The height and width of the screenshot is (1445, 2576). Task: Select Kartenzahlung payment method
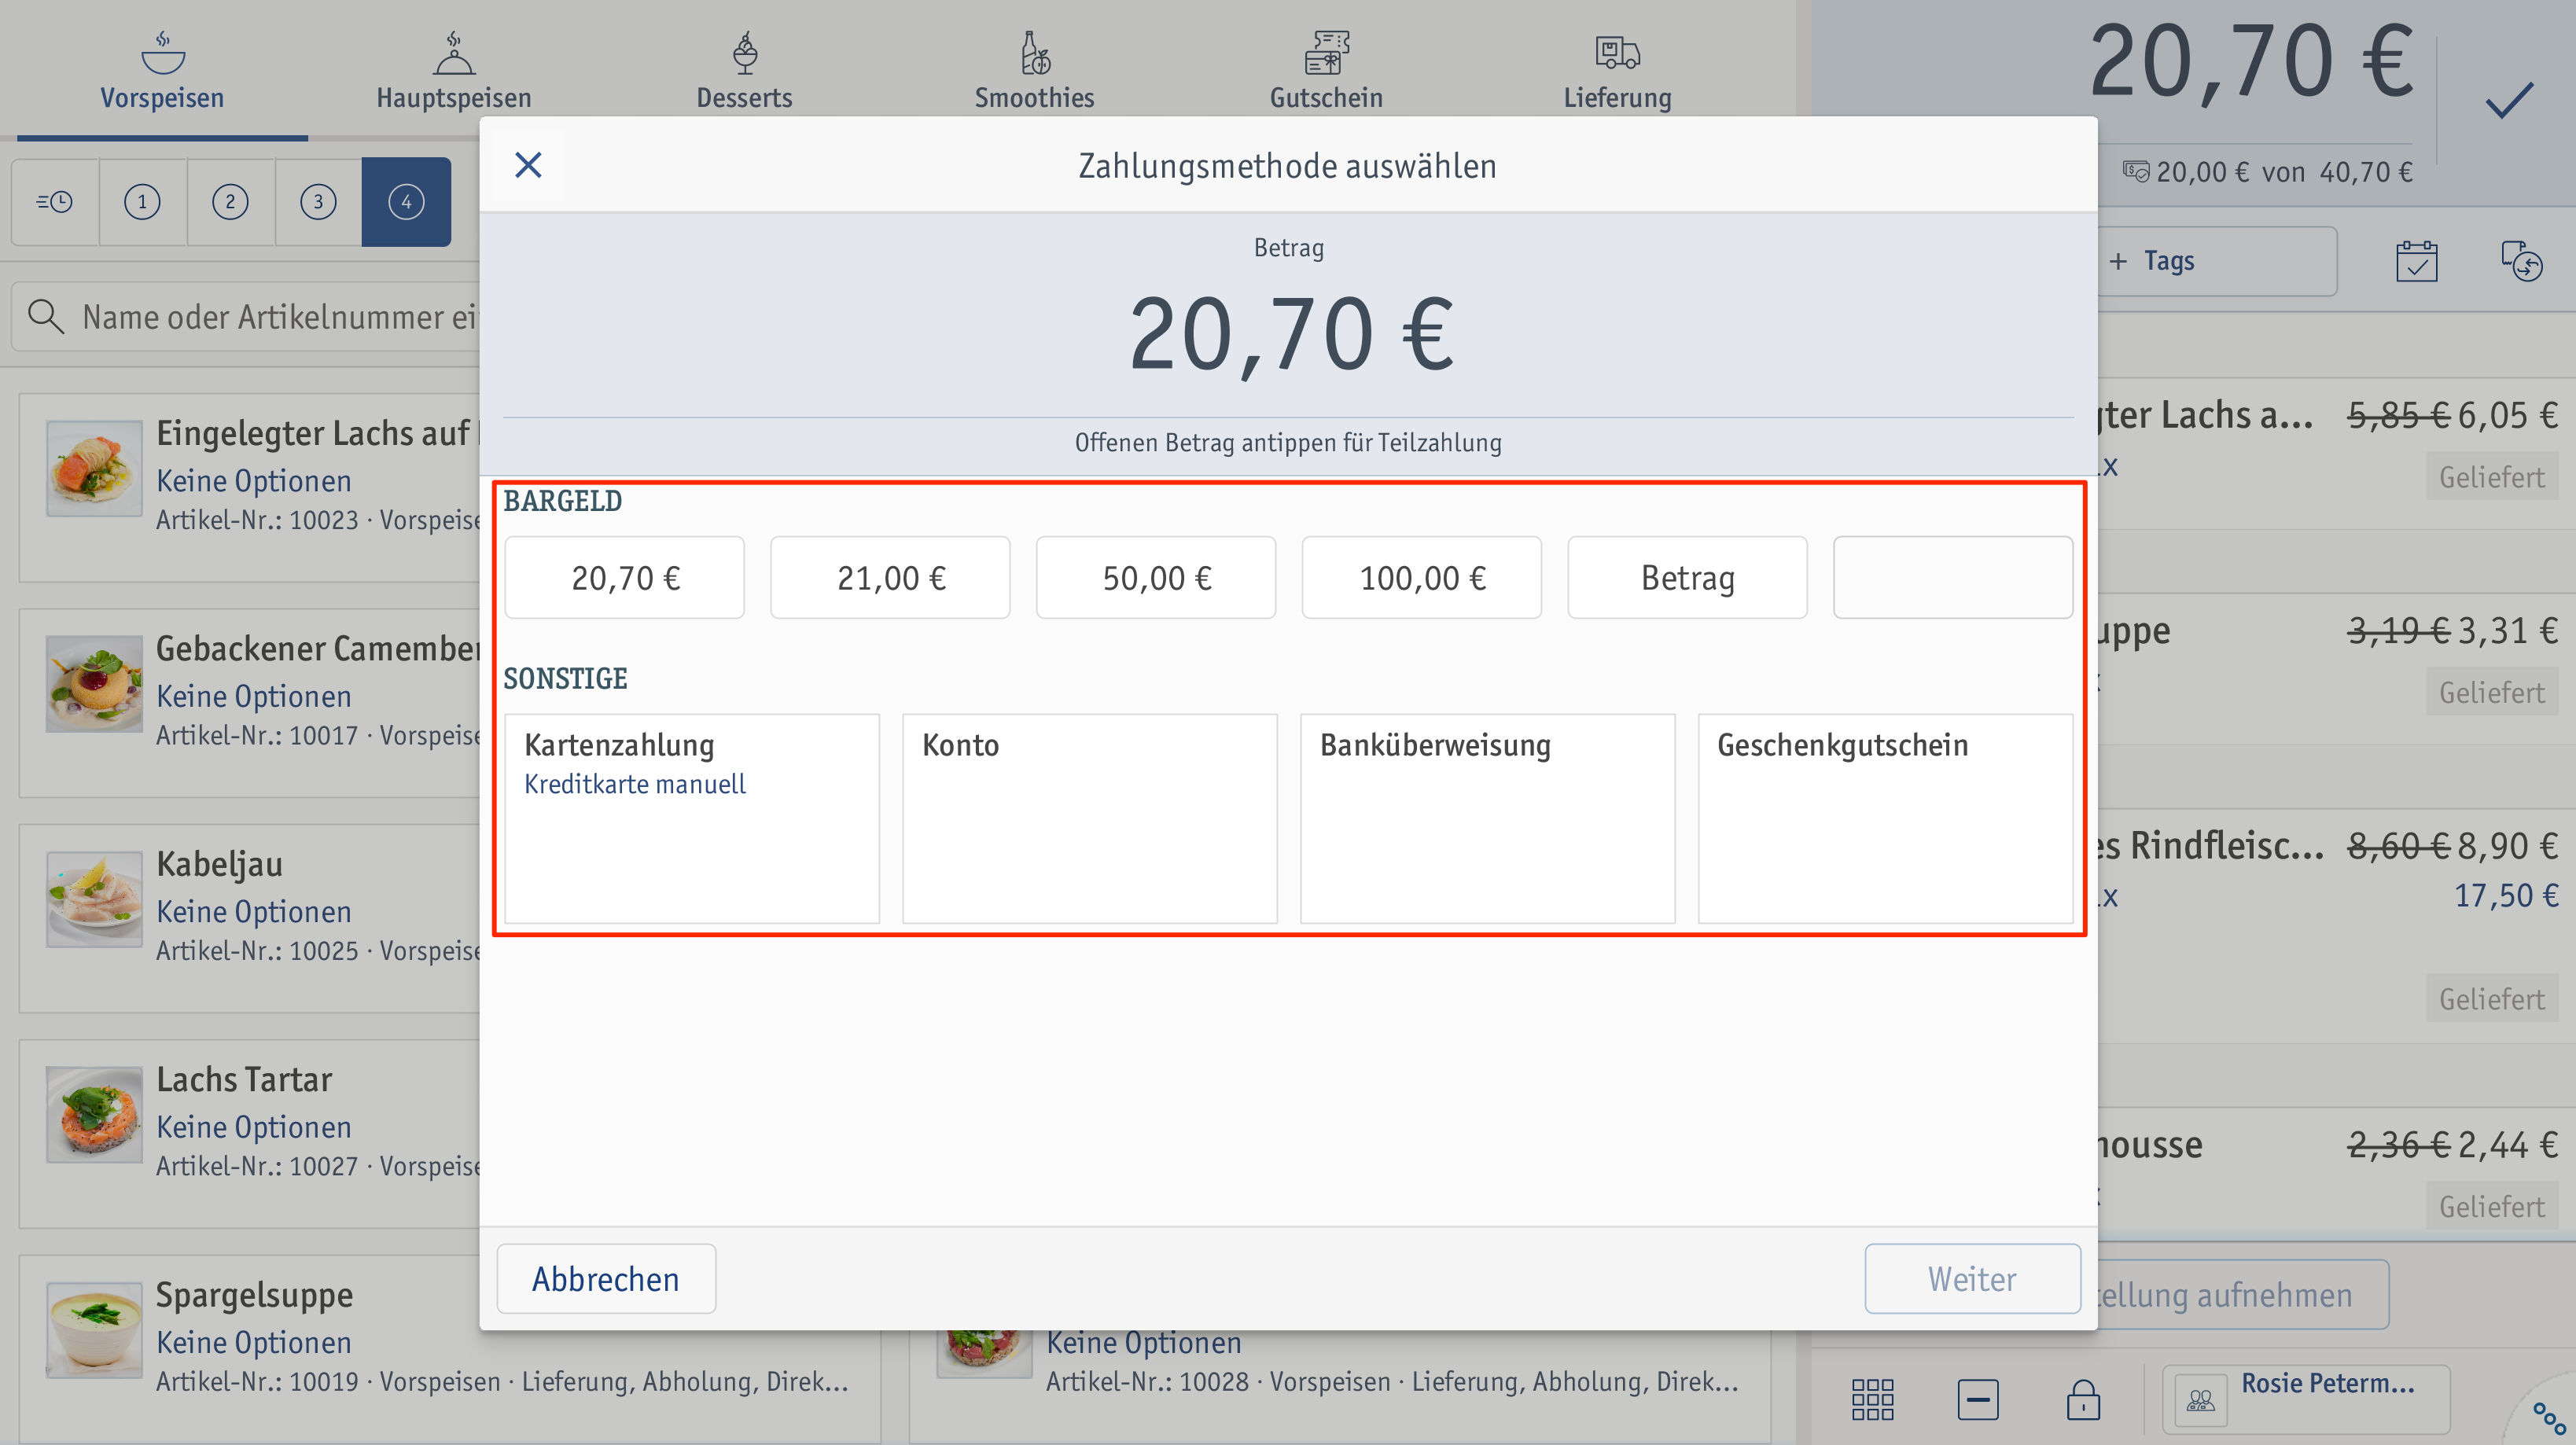coord(692,818)
